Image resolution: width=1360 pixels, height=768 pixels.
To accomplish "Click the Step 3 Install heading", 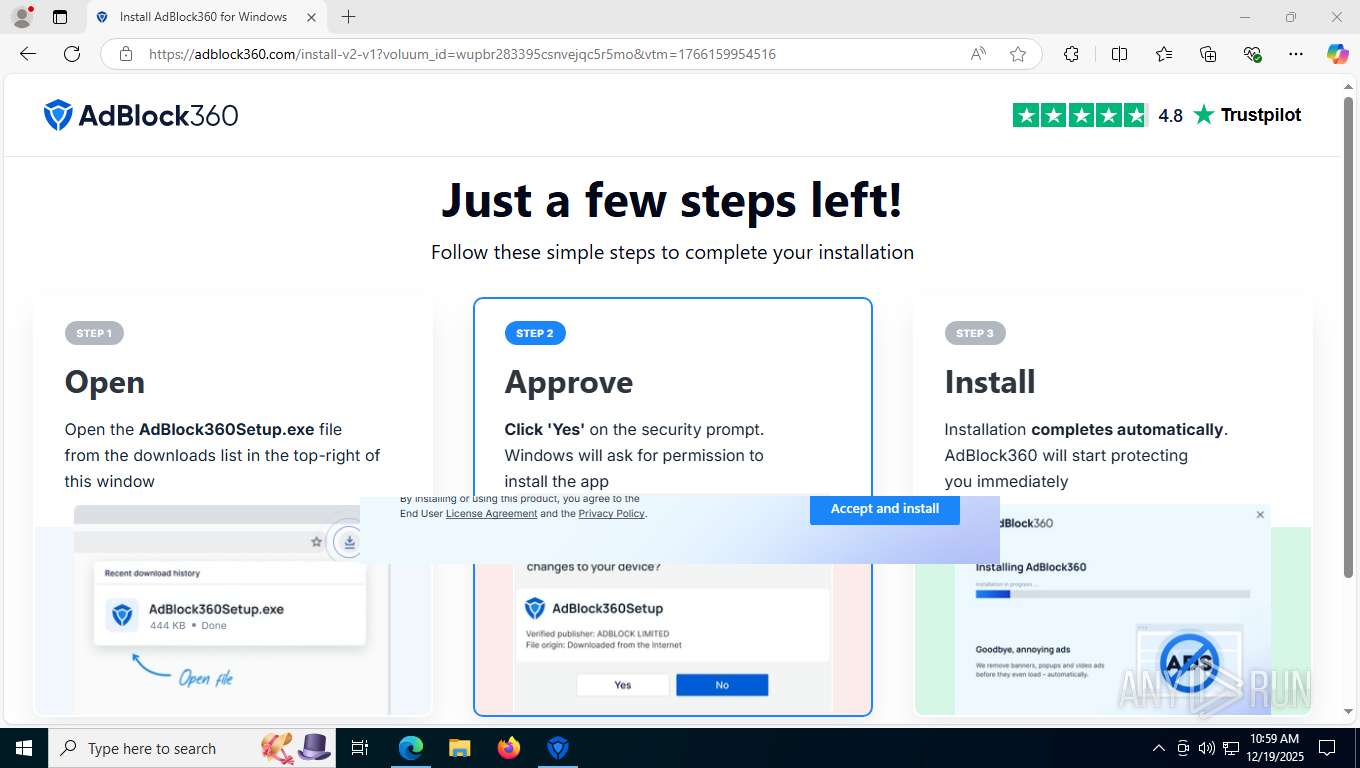I will click(990, 382).
